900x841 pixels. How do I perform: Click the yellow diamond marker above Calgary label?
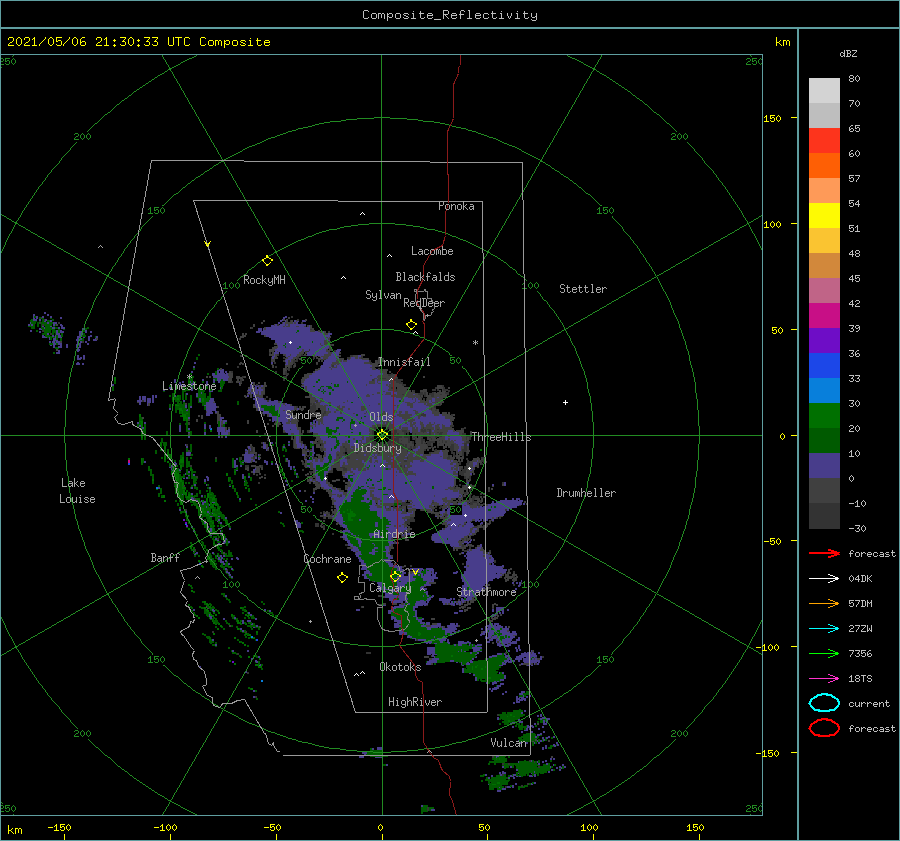395,576
